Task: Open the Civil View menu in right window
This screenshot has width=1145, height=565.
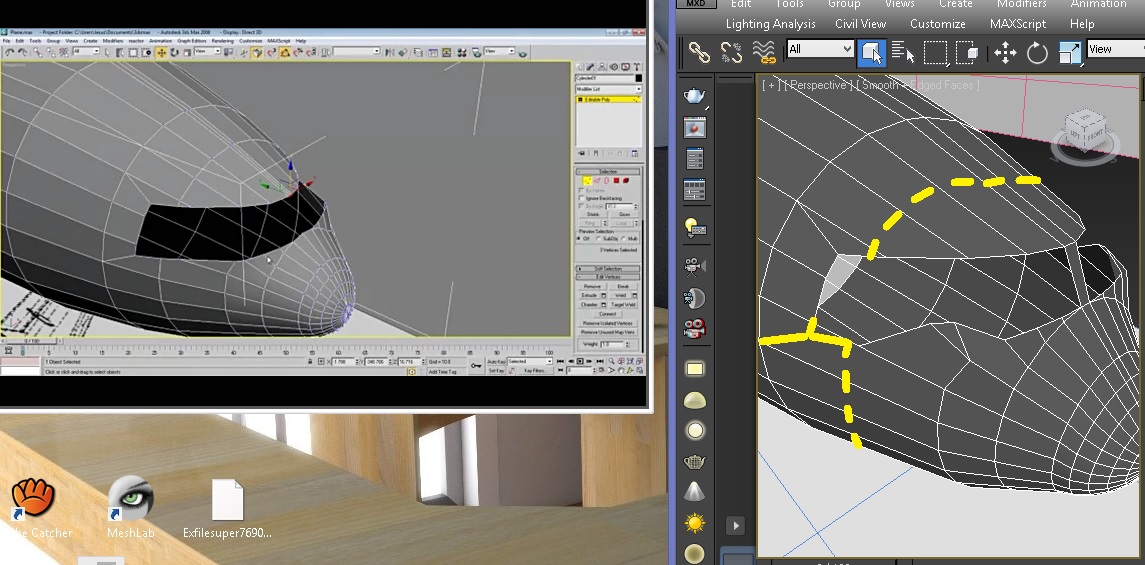Action: pos(860,23)
